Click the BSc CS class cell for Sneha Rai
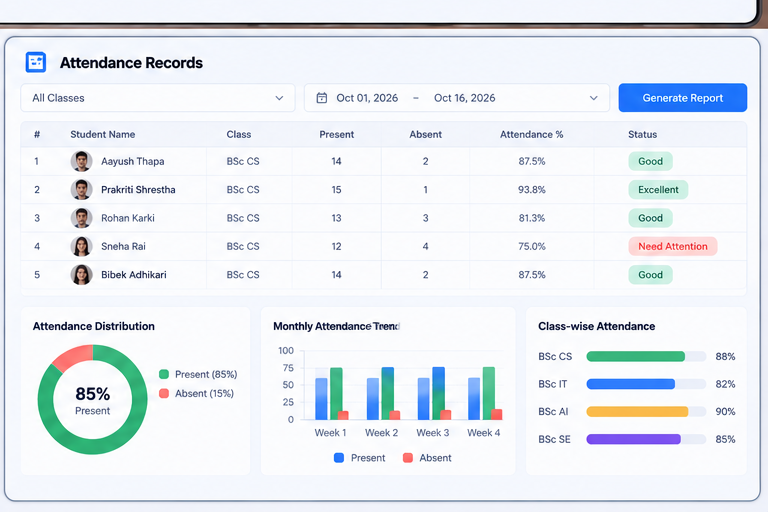The width and height of the screenshot is (768, 512). pyautogui.click(x=243, y=246)
